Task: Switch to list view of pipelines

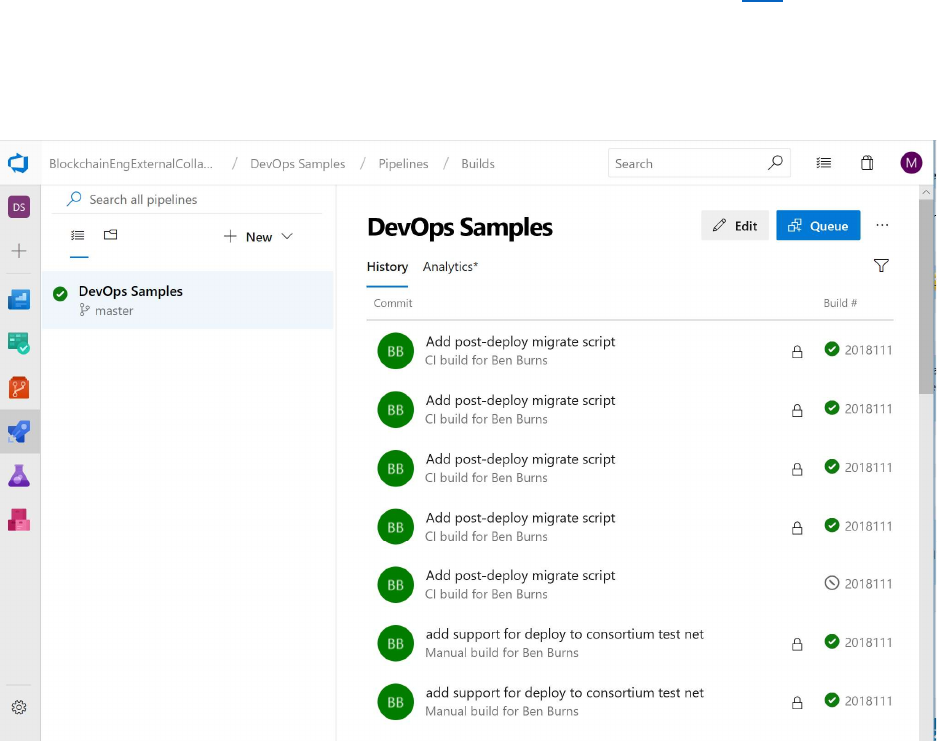Action: click(x=78, y=236)
